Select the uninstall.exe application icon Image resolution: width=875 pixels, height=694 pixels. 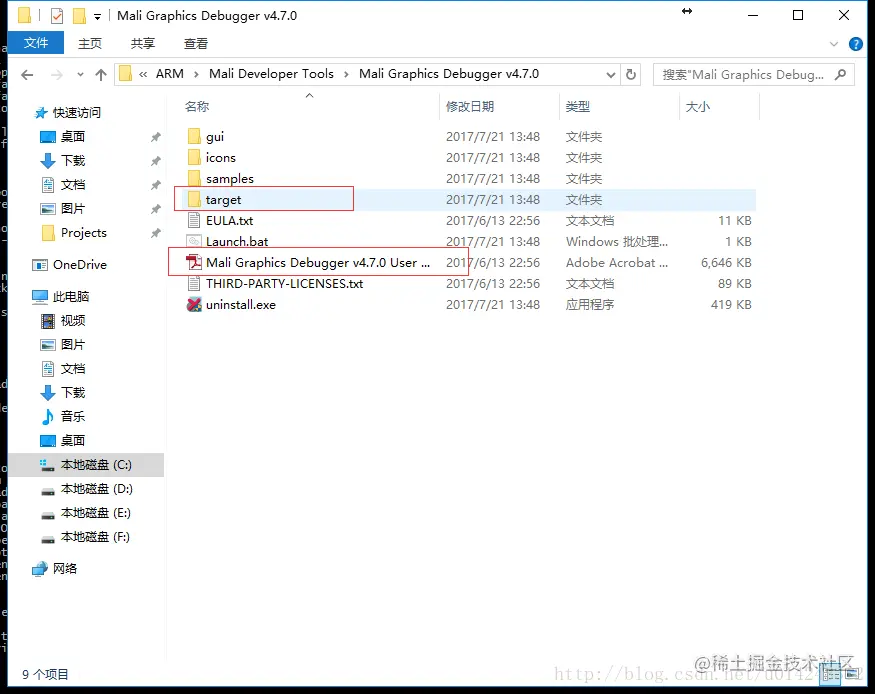click(x=194, y=305)
